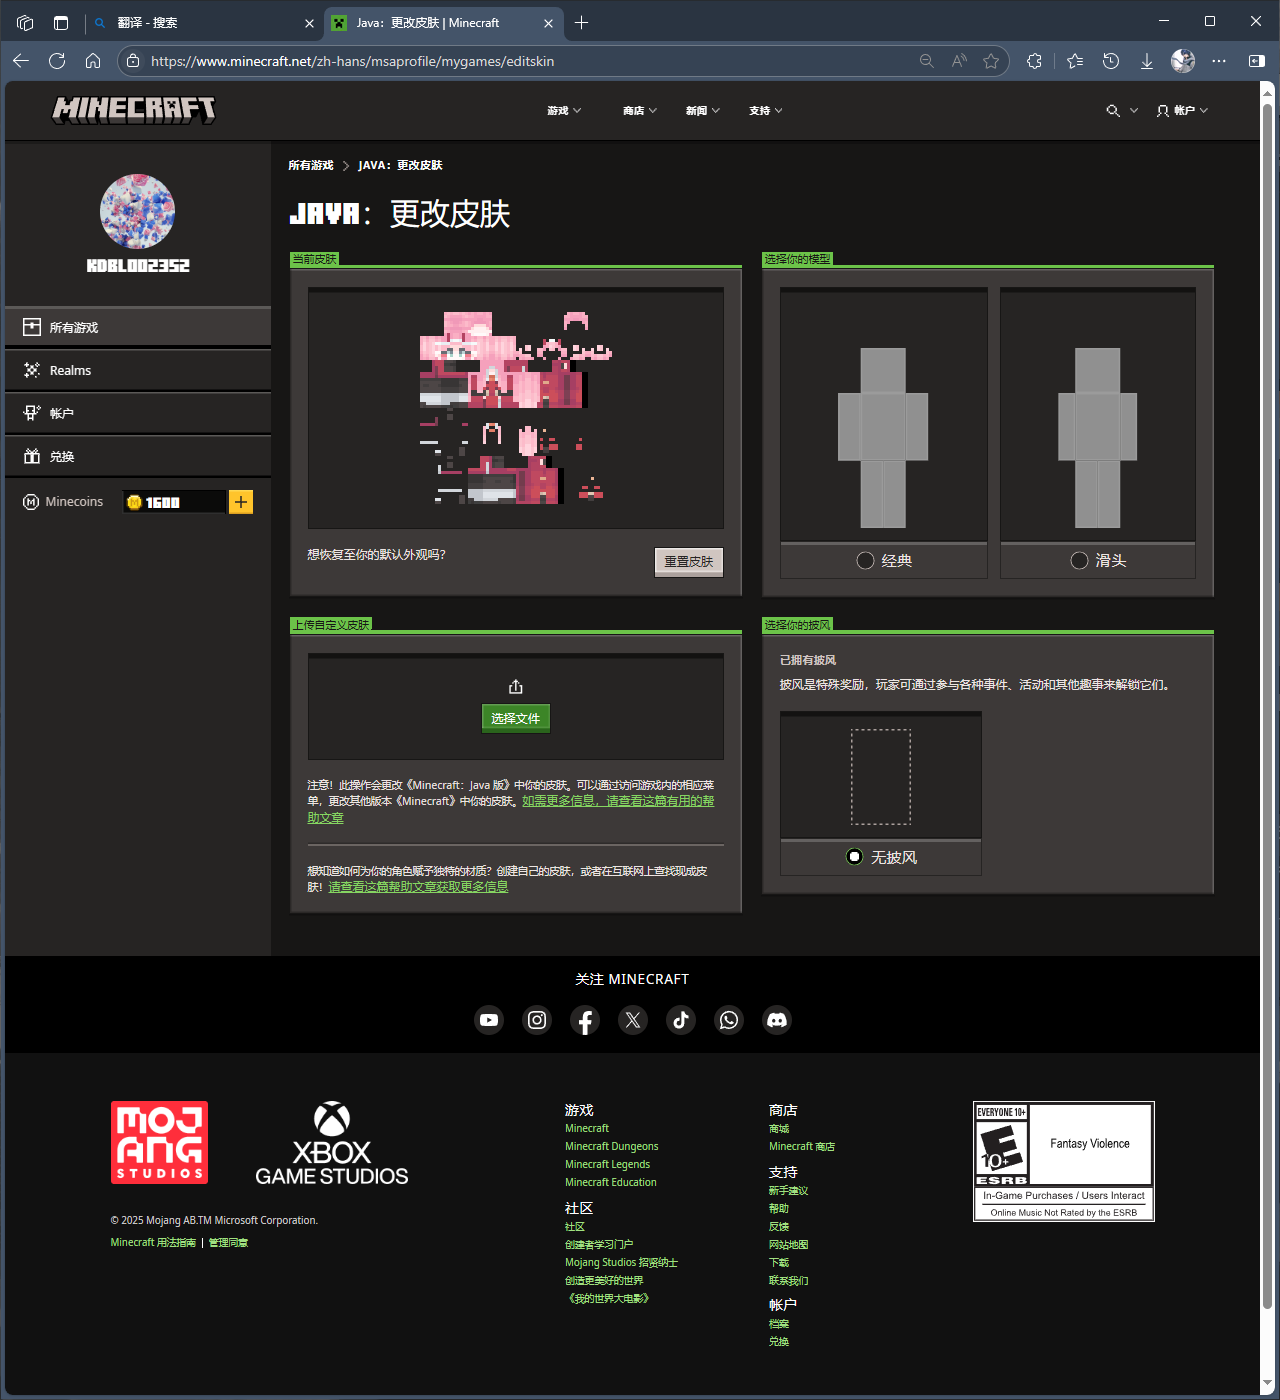The height and width of the screenshot is (1400, 1280).
Task: Click the X (Twitter) social icon
Action: click(x=633, y=1020)
